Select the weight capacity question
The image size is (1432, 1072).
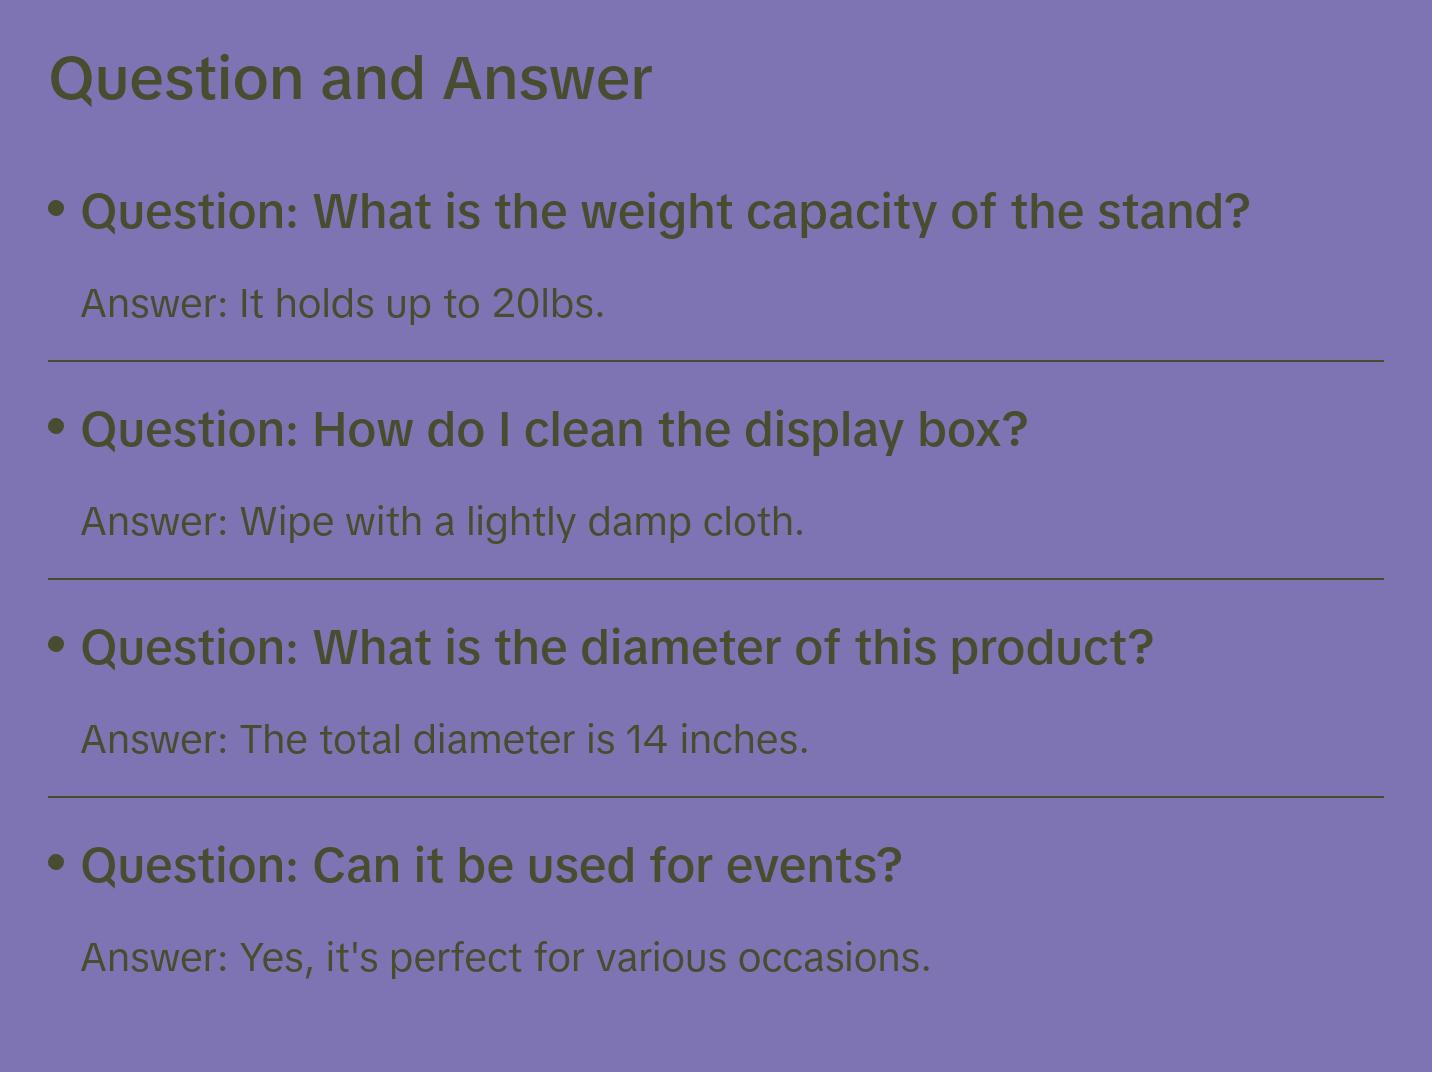[x=665, y=212]
